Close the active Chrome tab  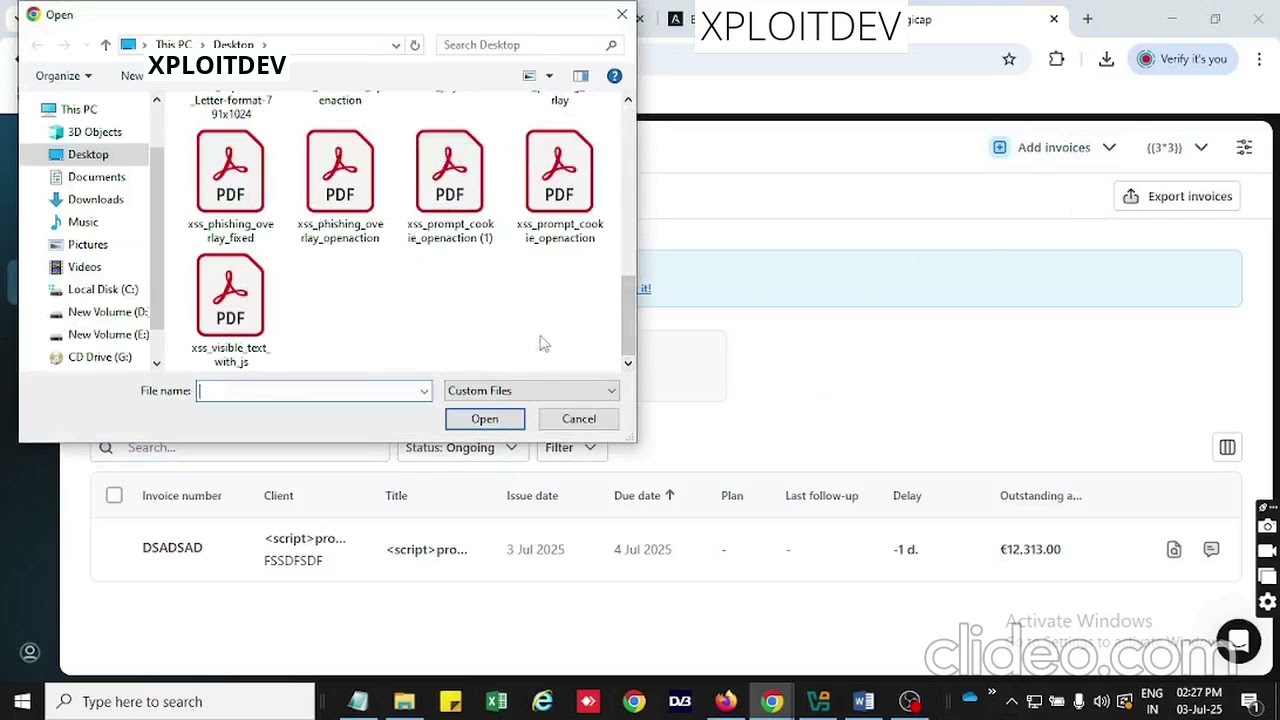(x=1054, y=19)
